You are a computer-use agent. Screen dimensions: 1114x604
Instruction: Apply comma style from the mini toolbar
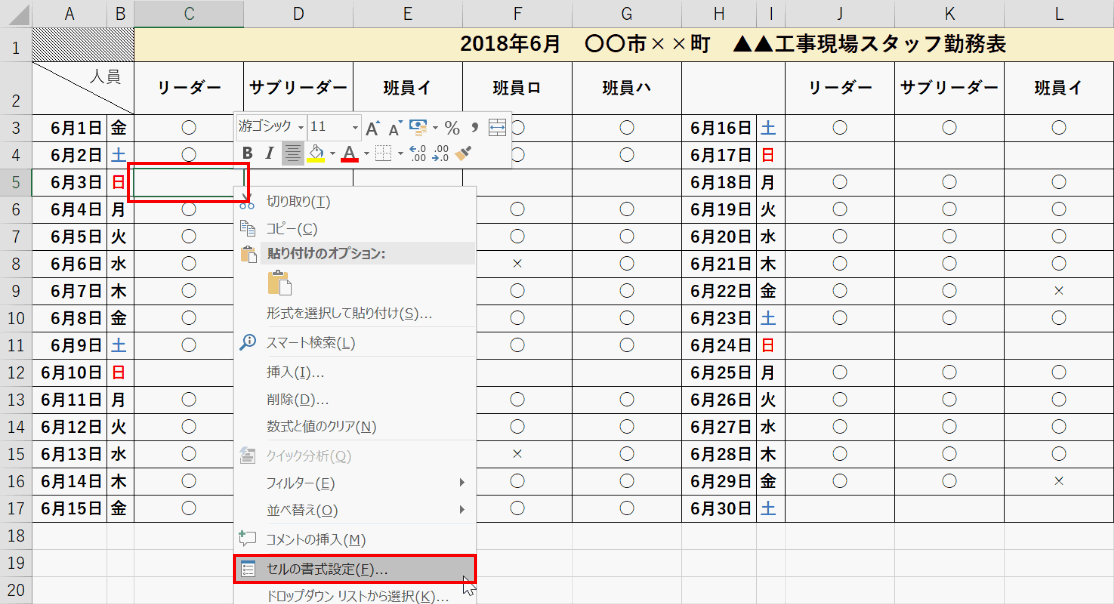click(x=474, y=127)
